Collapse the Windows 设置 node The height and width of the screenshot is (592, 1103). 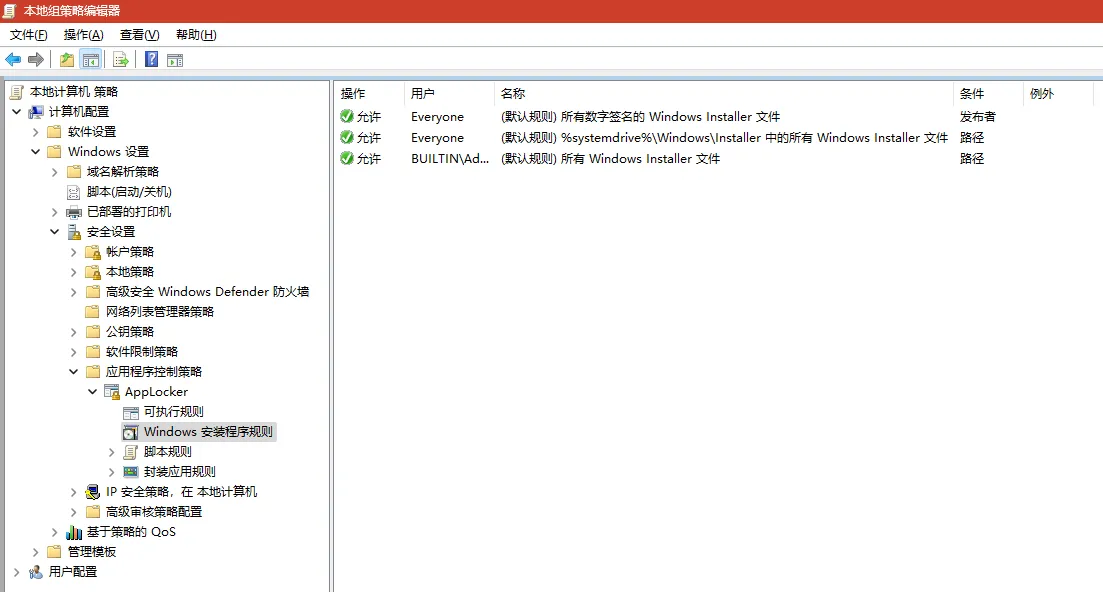click(35, 152)
